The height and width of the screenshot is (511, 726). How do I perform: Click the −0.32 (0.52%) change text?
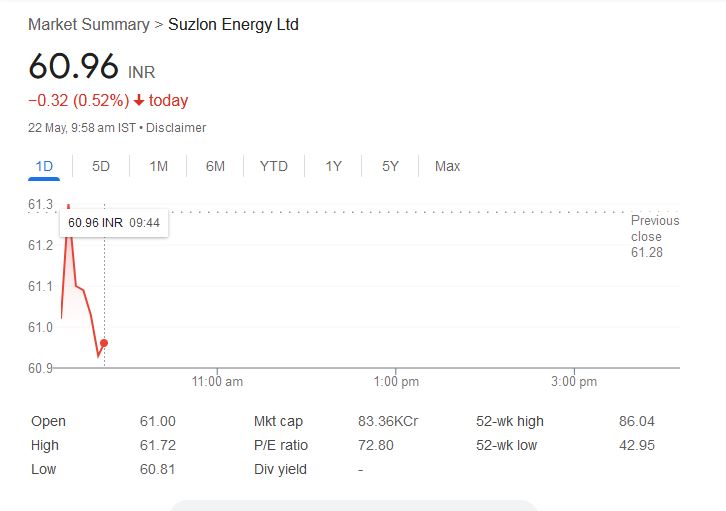79,100
